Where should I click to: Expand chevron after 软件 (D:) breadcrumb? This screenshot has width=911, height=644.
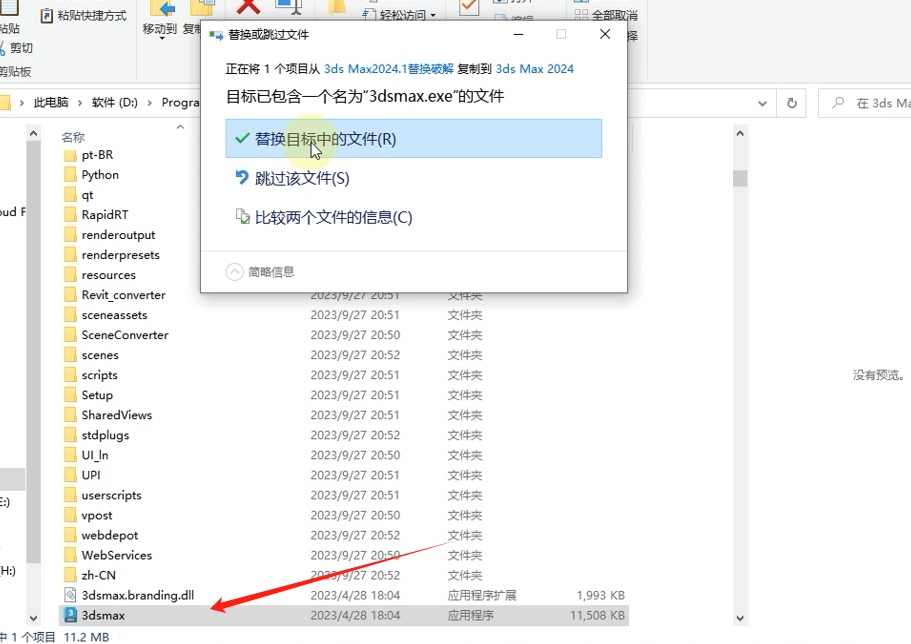point(149,103)
